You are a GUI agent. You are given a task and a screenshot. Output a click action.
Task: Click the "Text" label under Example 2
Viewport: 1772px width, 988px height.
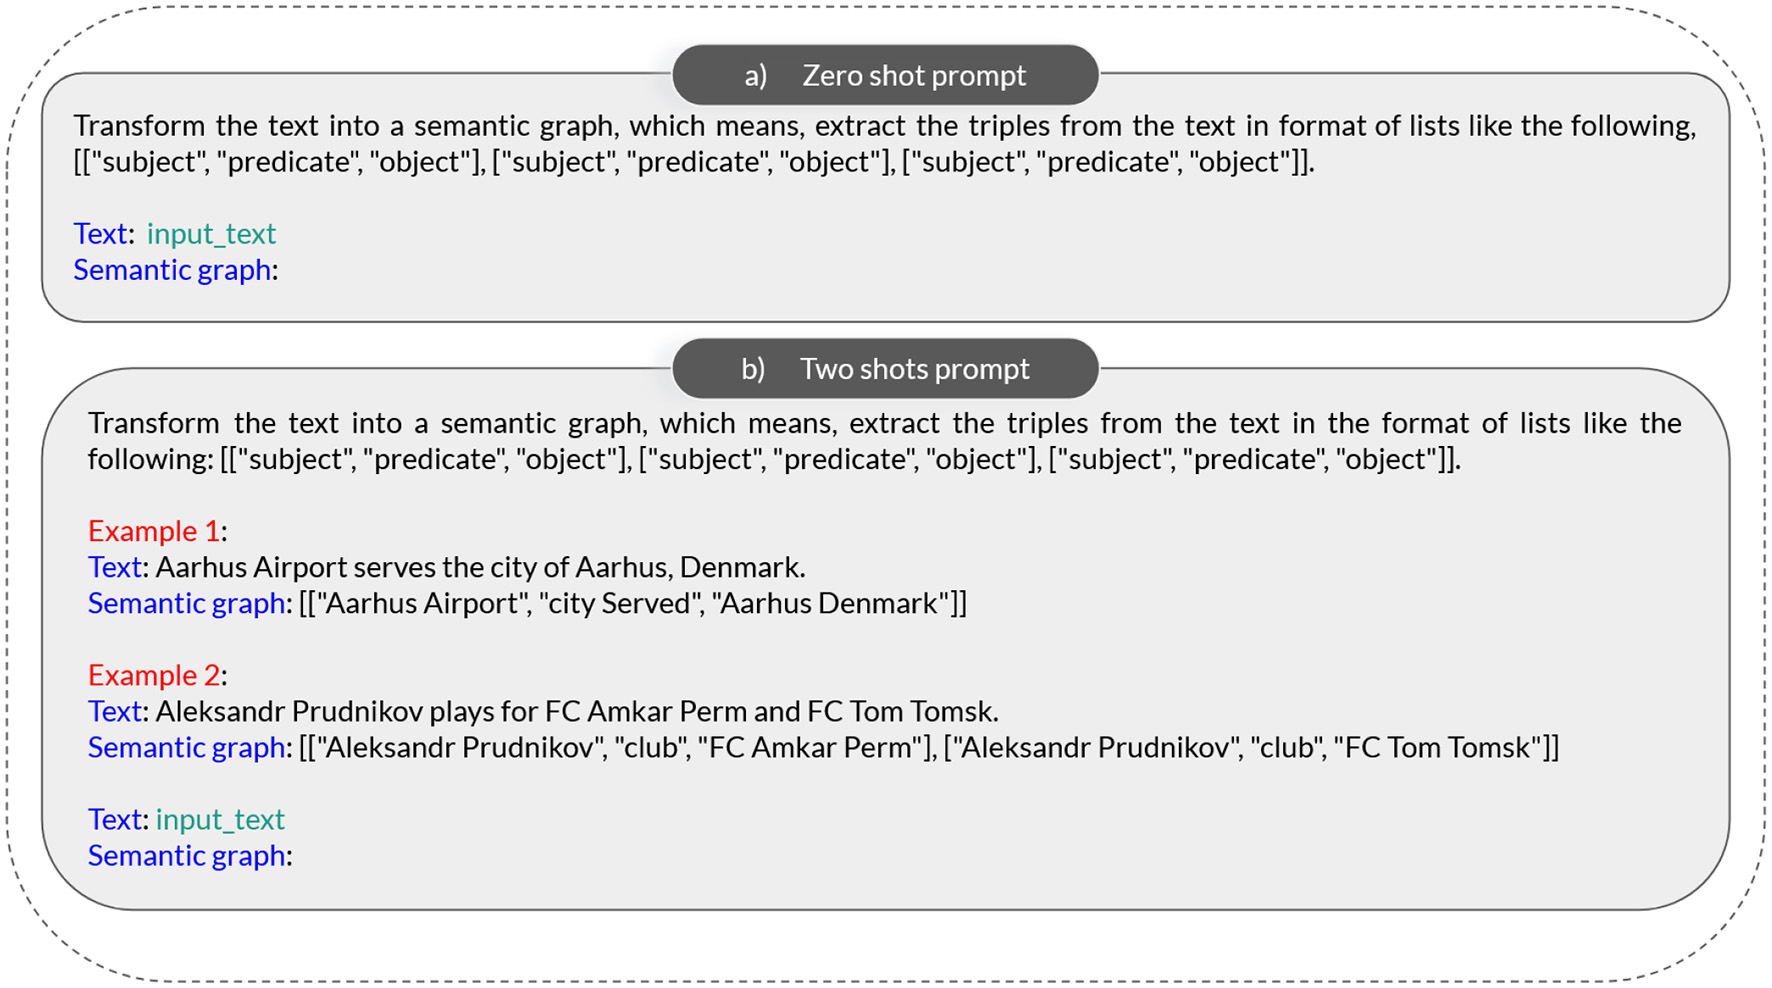pos(114,711)
